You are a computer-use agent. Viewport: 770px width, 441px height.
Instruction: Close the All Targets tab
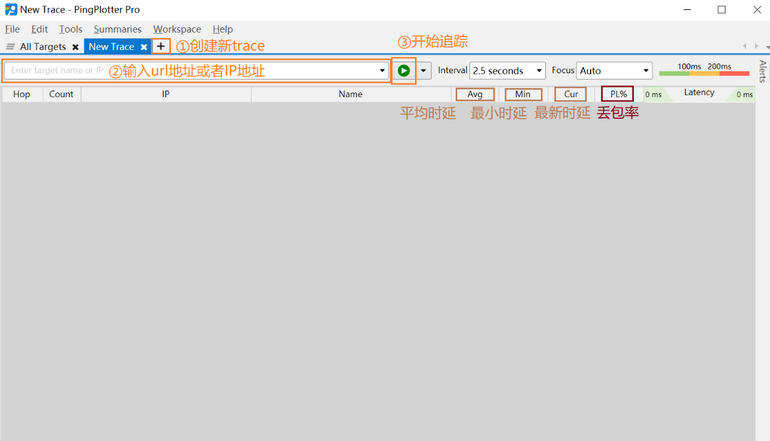point(75,47)
